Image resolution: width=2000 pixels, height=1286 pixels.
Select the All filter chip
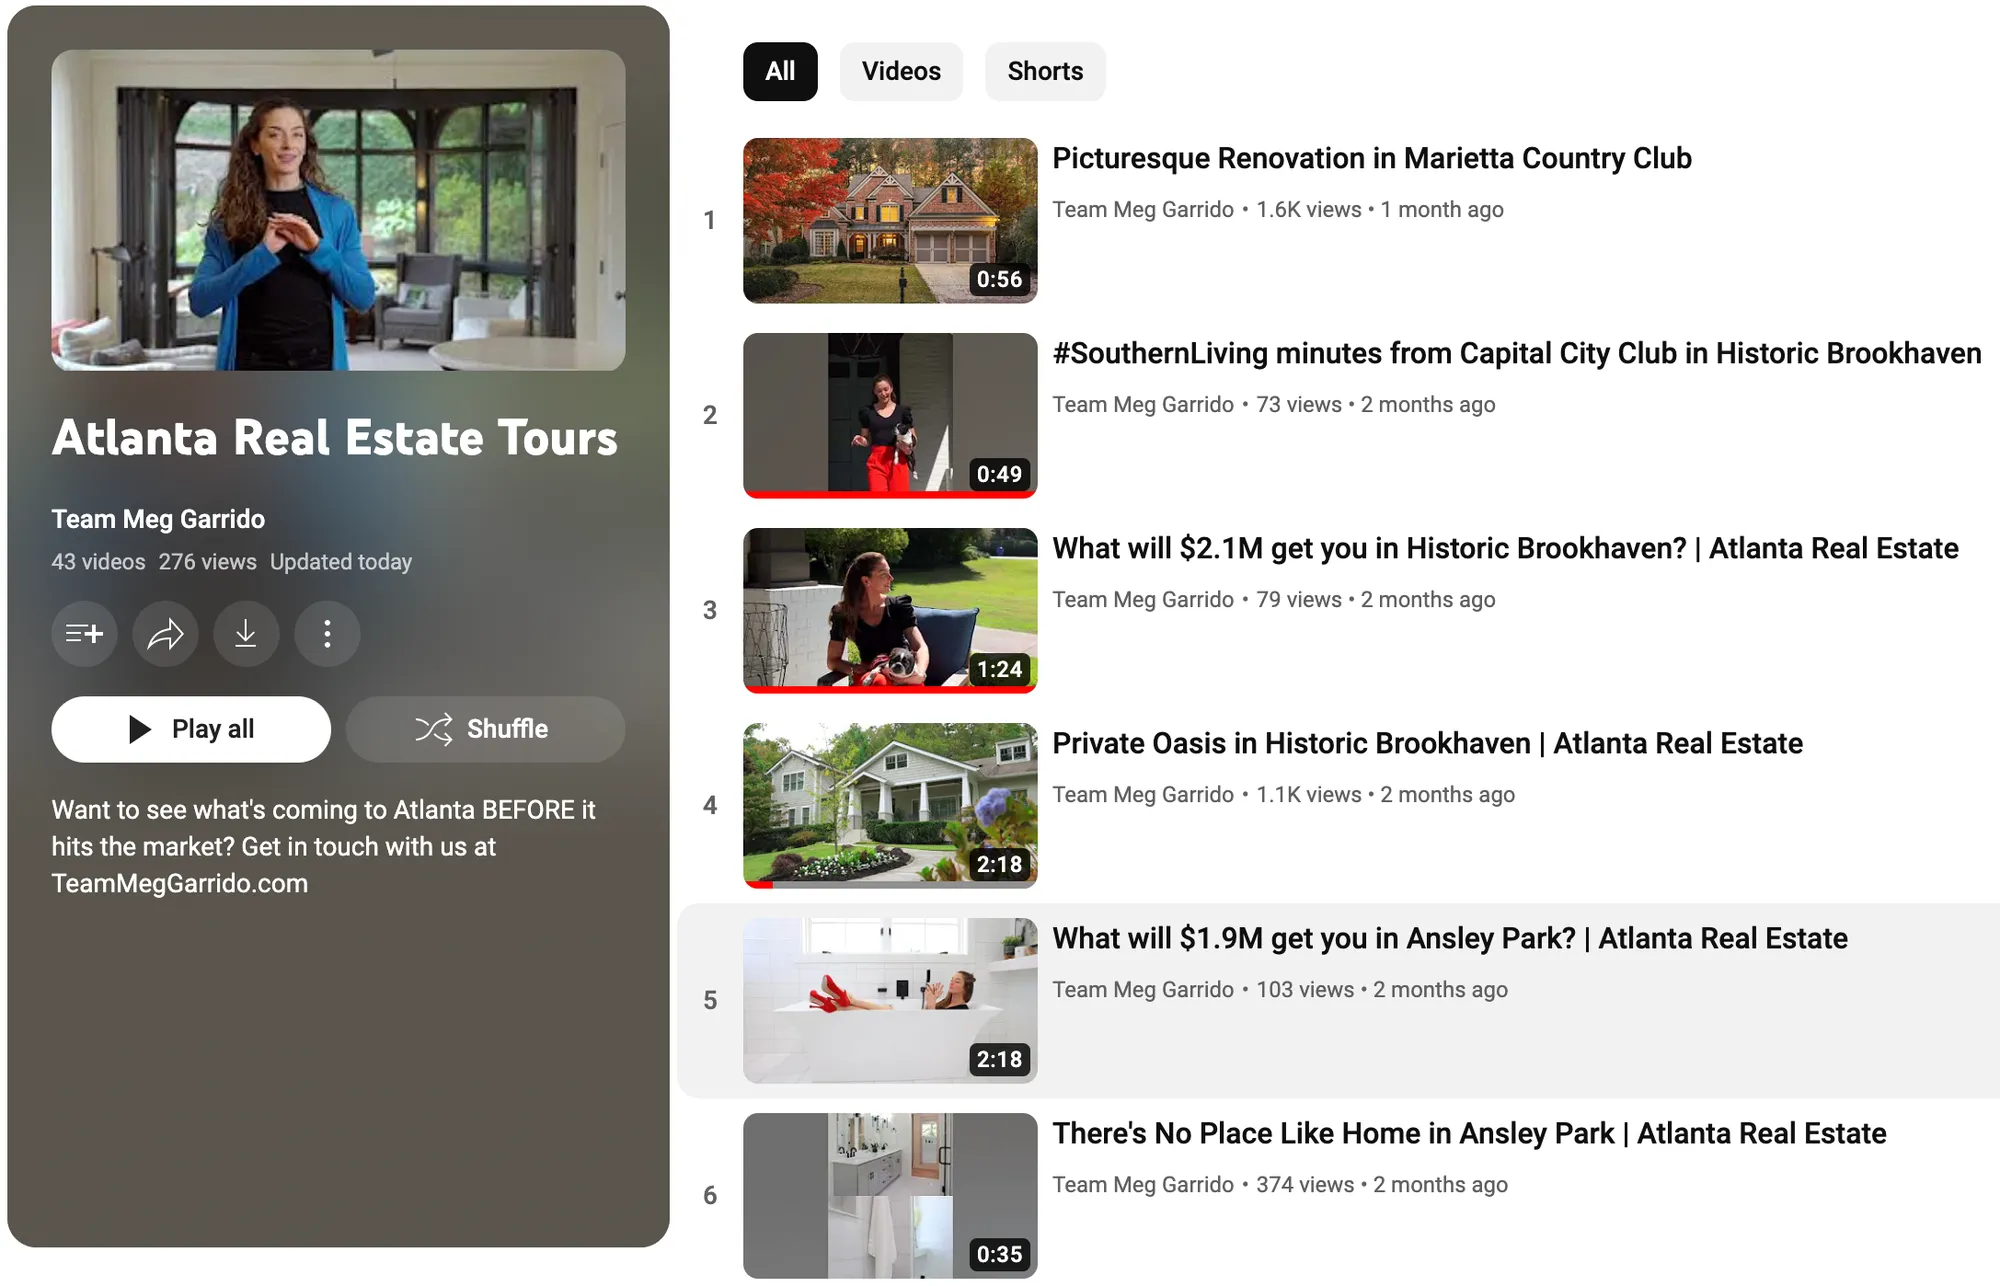779,71
